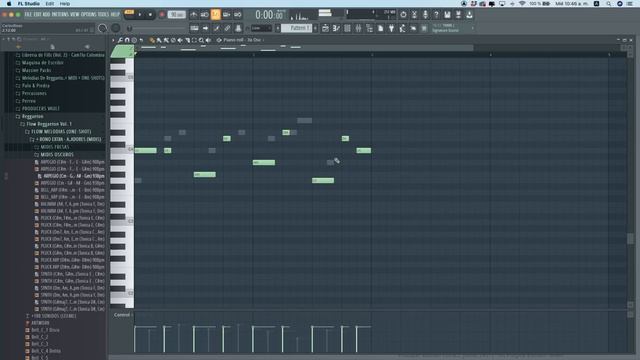Click the scissors cut icon in top toolbar
The image size is (640, 360).
(414, 15)
